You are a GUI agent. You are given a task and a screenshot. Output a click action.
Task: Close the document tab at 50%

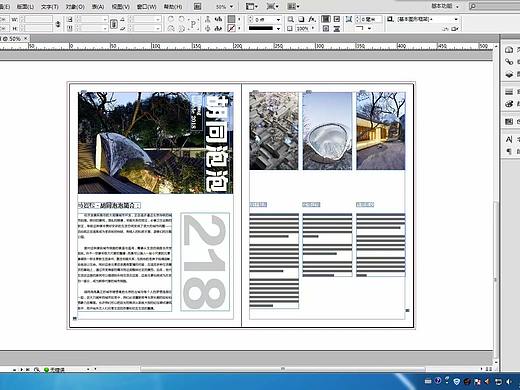tap(26, 39)
